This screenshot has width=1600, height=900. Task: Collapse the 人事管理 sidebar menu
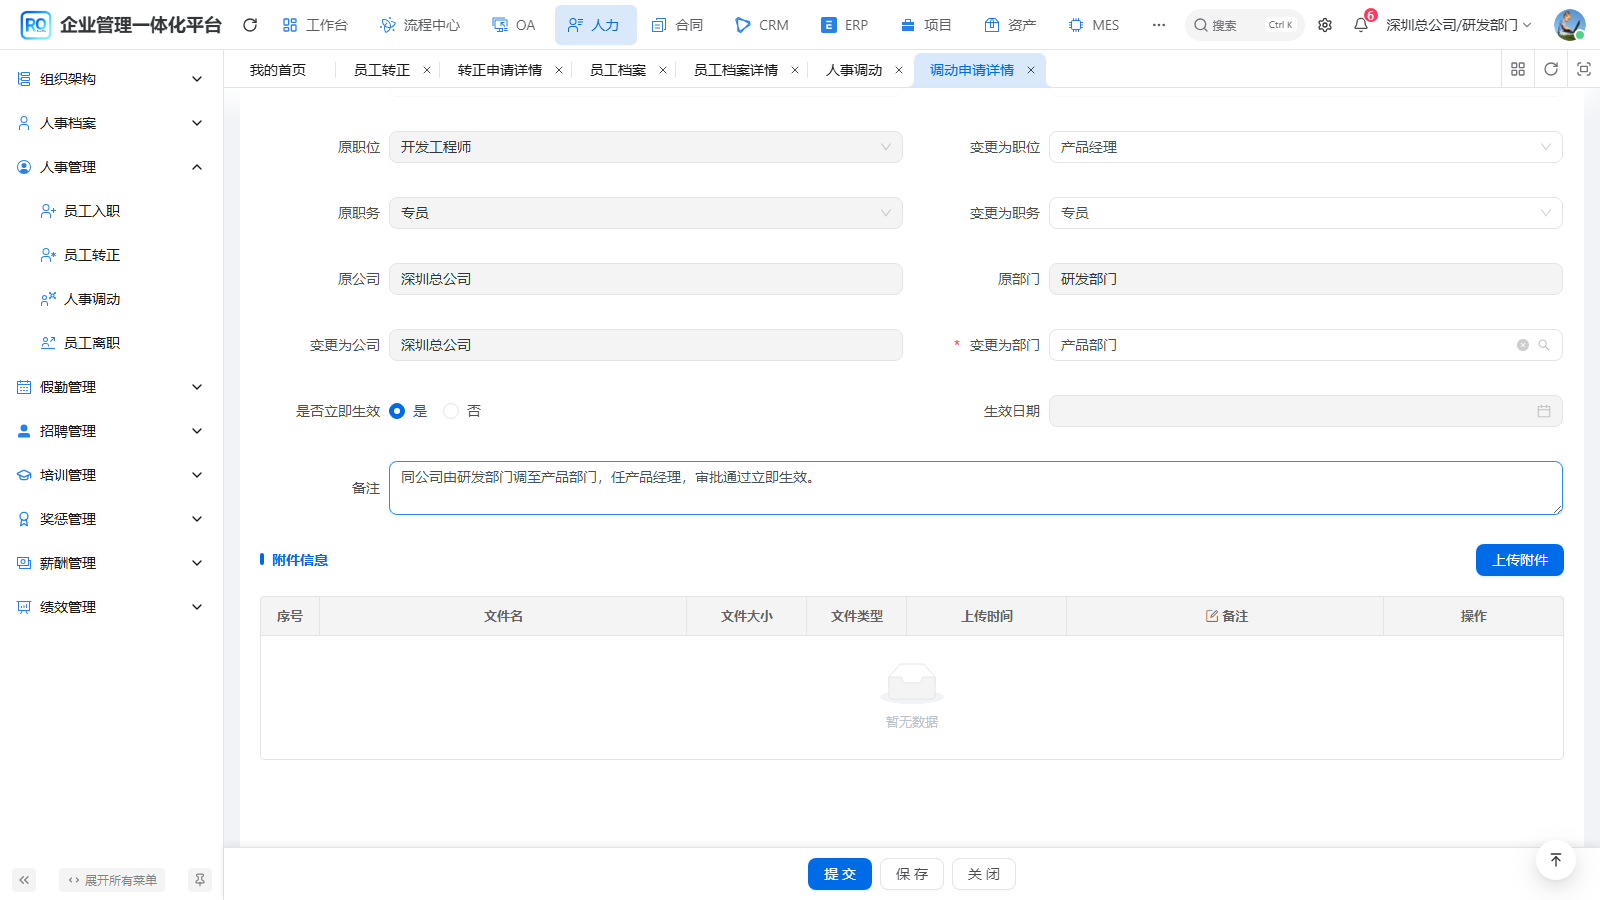pos(111,167)
